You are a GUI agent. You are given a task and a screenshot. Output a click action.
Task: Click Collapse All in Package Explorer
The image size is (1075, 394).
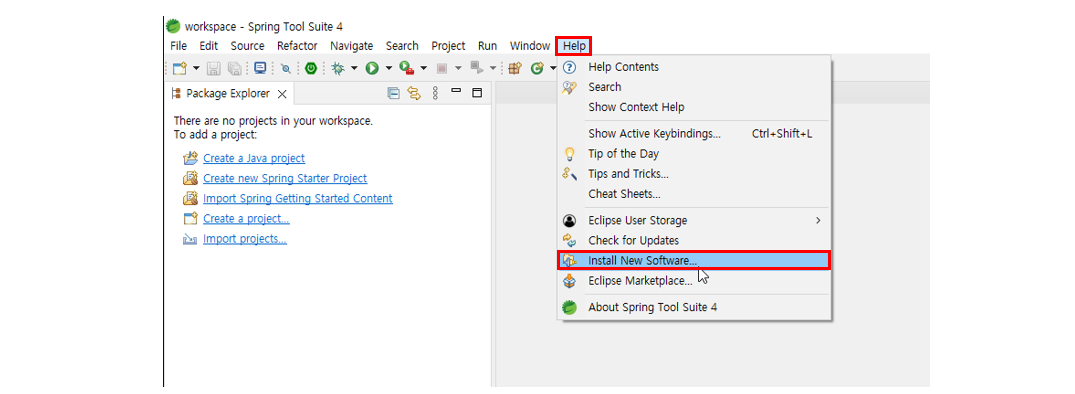(394, 93)
